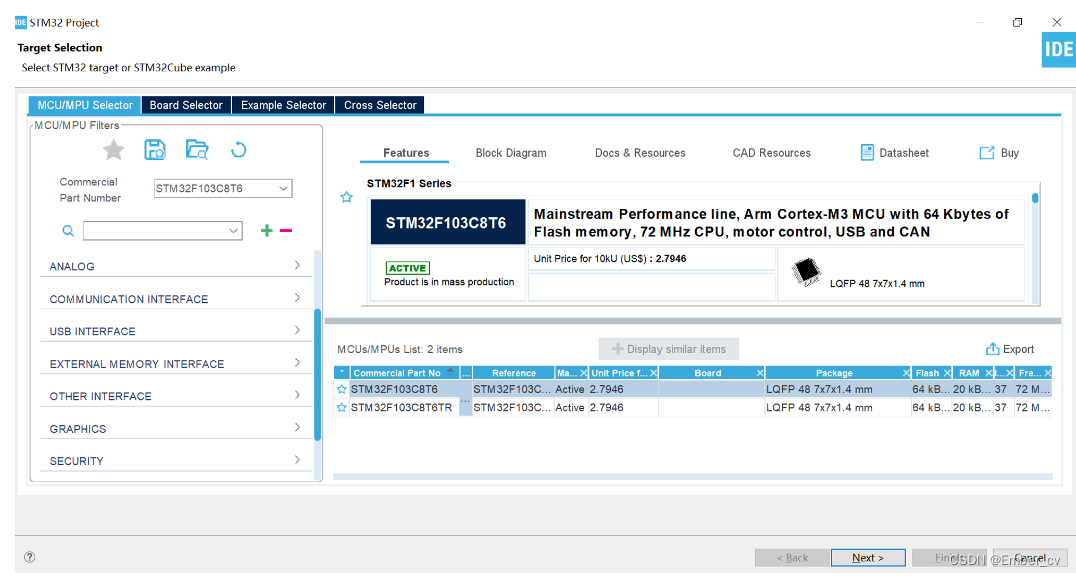Restore down the STM32 Project window
This screenshot has width=1076, height=576.
point(1018,22)
